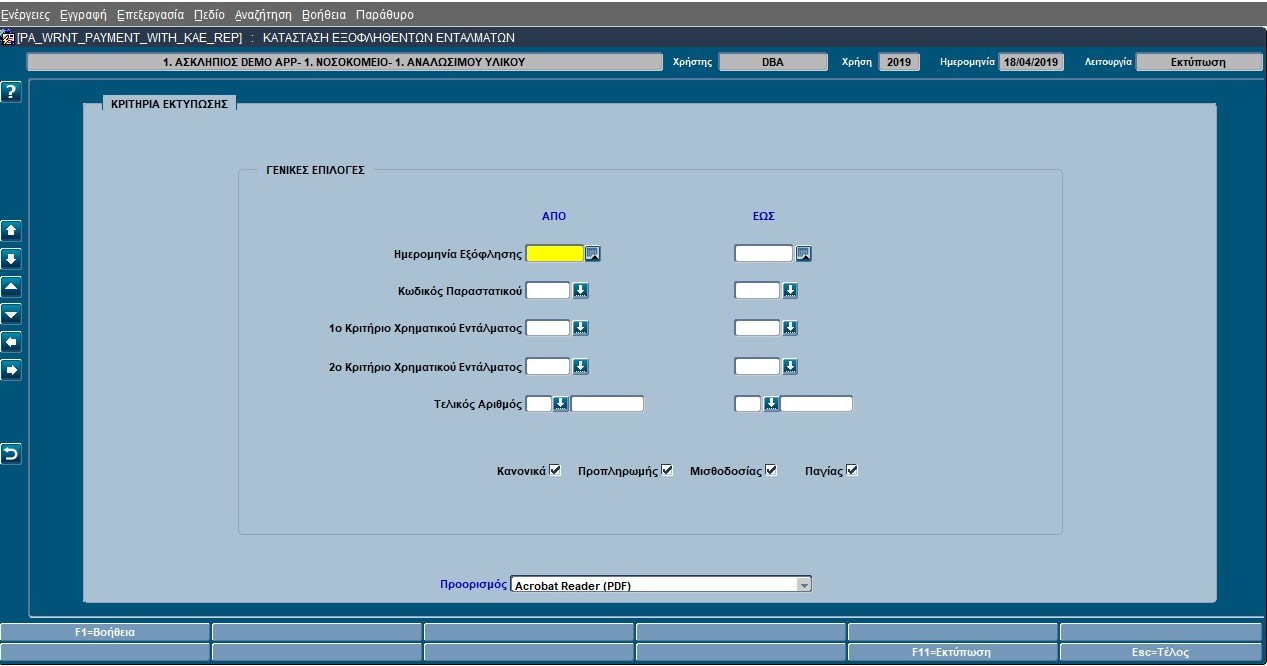Click ΑΠΟ Τελικός Αριθμός small code field
Screen dimensions: 1267x666
538,404
